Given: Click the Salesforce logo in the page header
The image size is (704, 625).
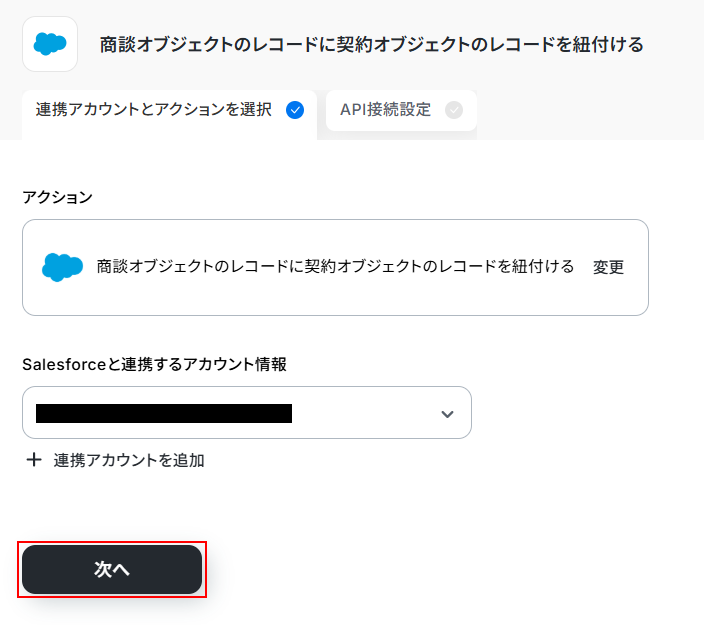Looking at the screenshot, I should click(50, 43).
